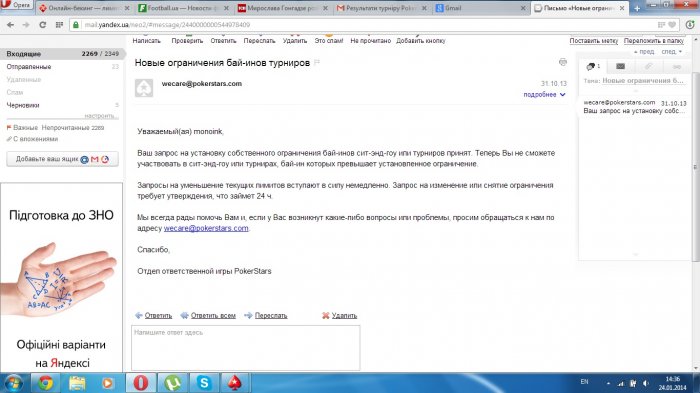Launch Chrome from taskbar
The image size is (700, 393).
45,383
